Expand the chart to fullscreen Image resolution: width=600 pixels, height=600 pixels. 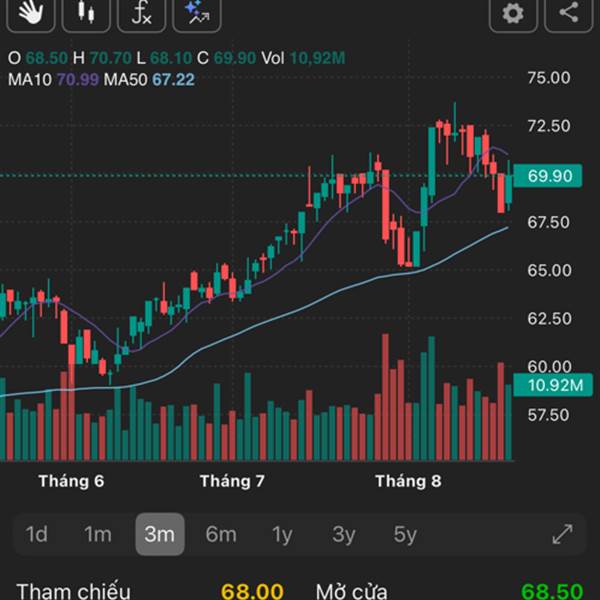(563, 534)
